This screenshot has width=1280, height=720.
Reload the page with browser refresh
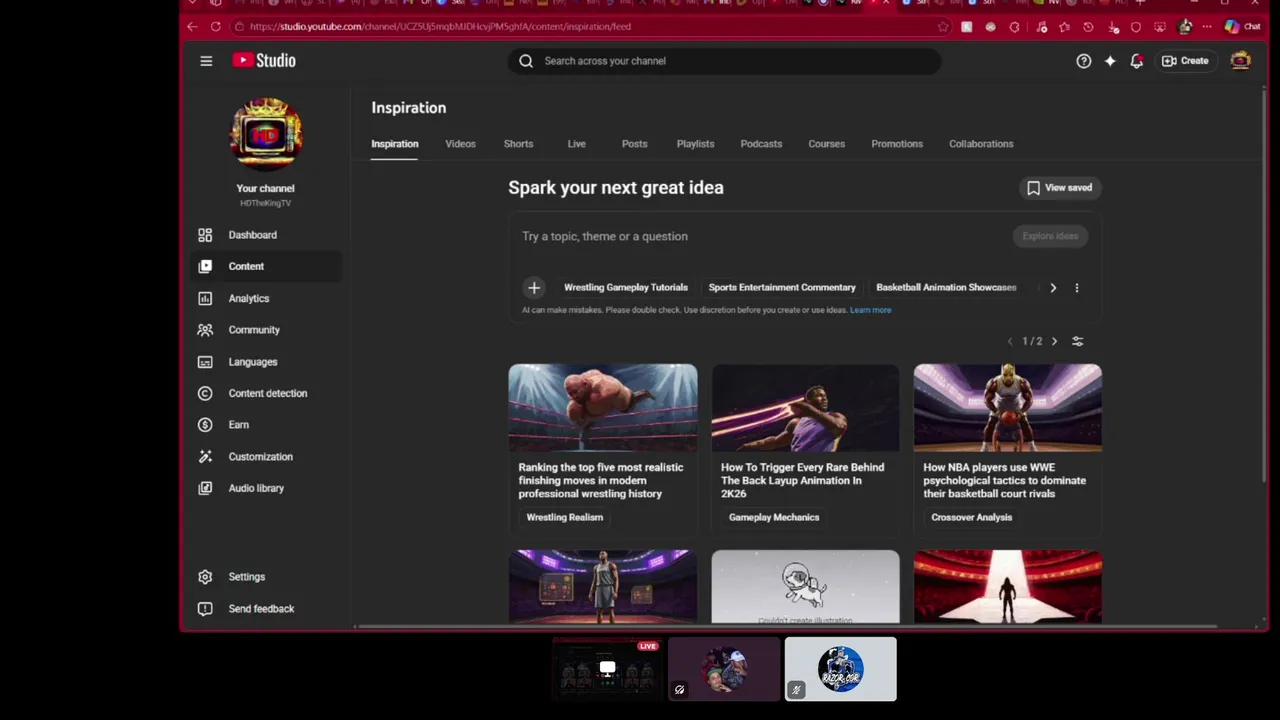tap(215, 27)
